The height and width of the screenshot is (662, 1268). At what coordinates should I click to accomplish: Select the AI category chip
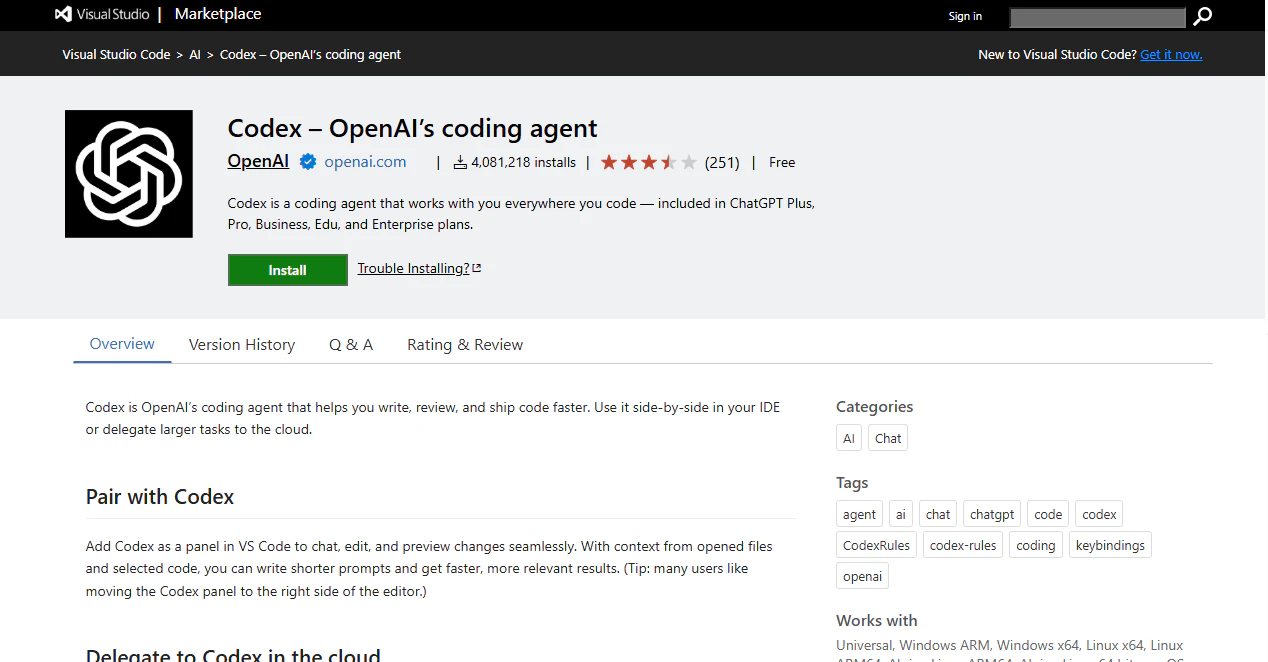(849, 438)
